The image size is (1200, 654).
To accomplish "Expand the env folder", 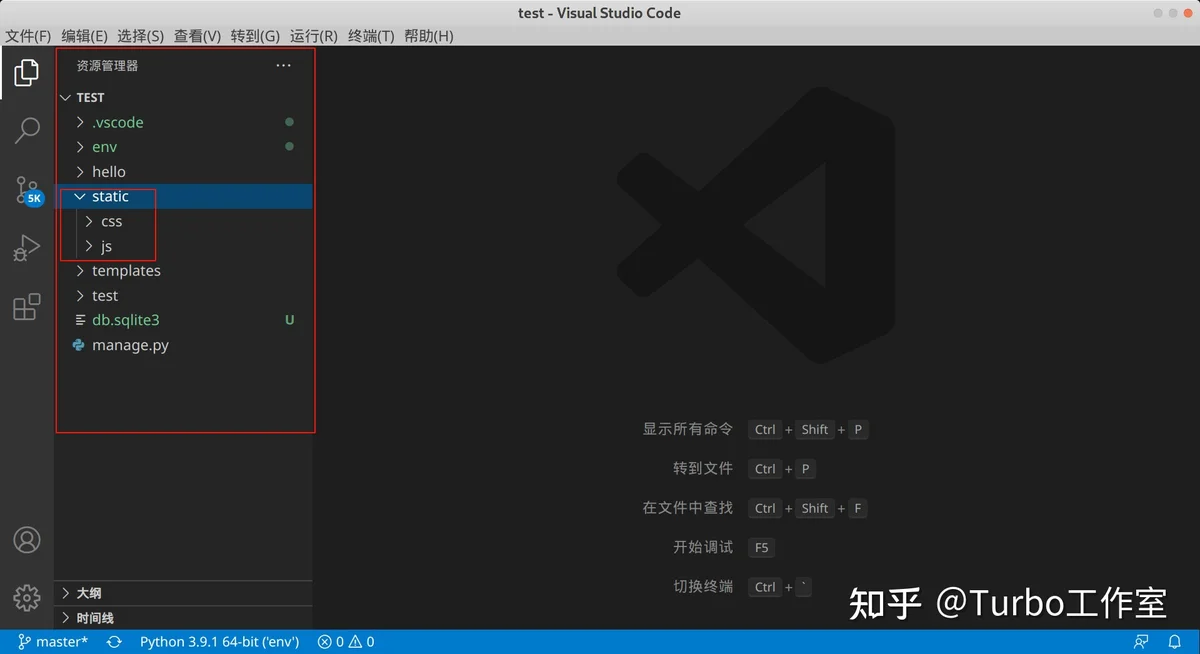I will pos(185,147).
